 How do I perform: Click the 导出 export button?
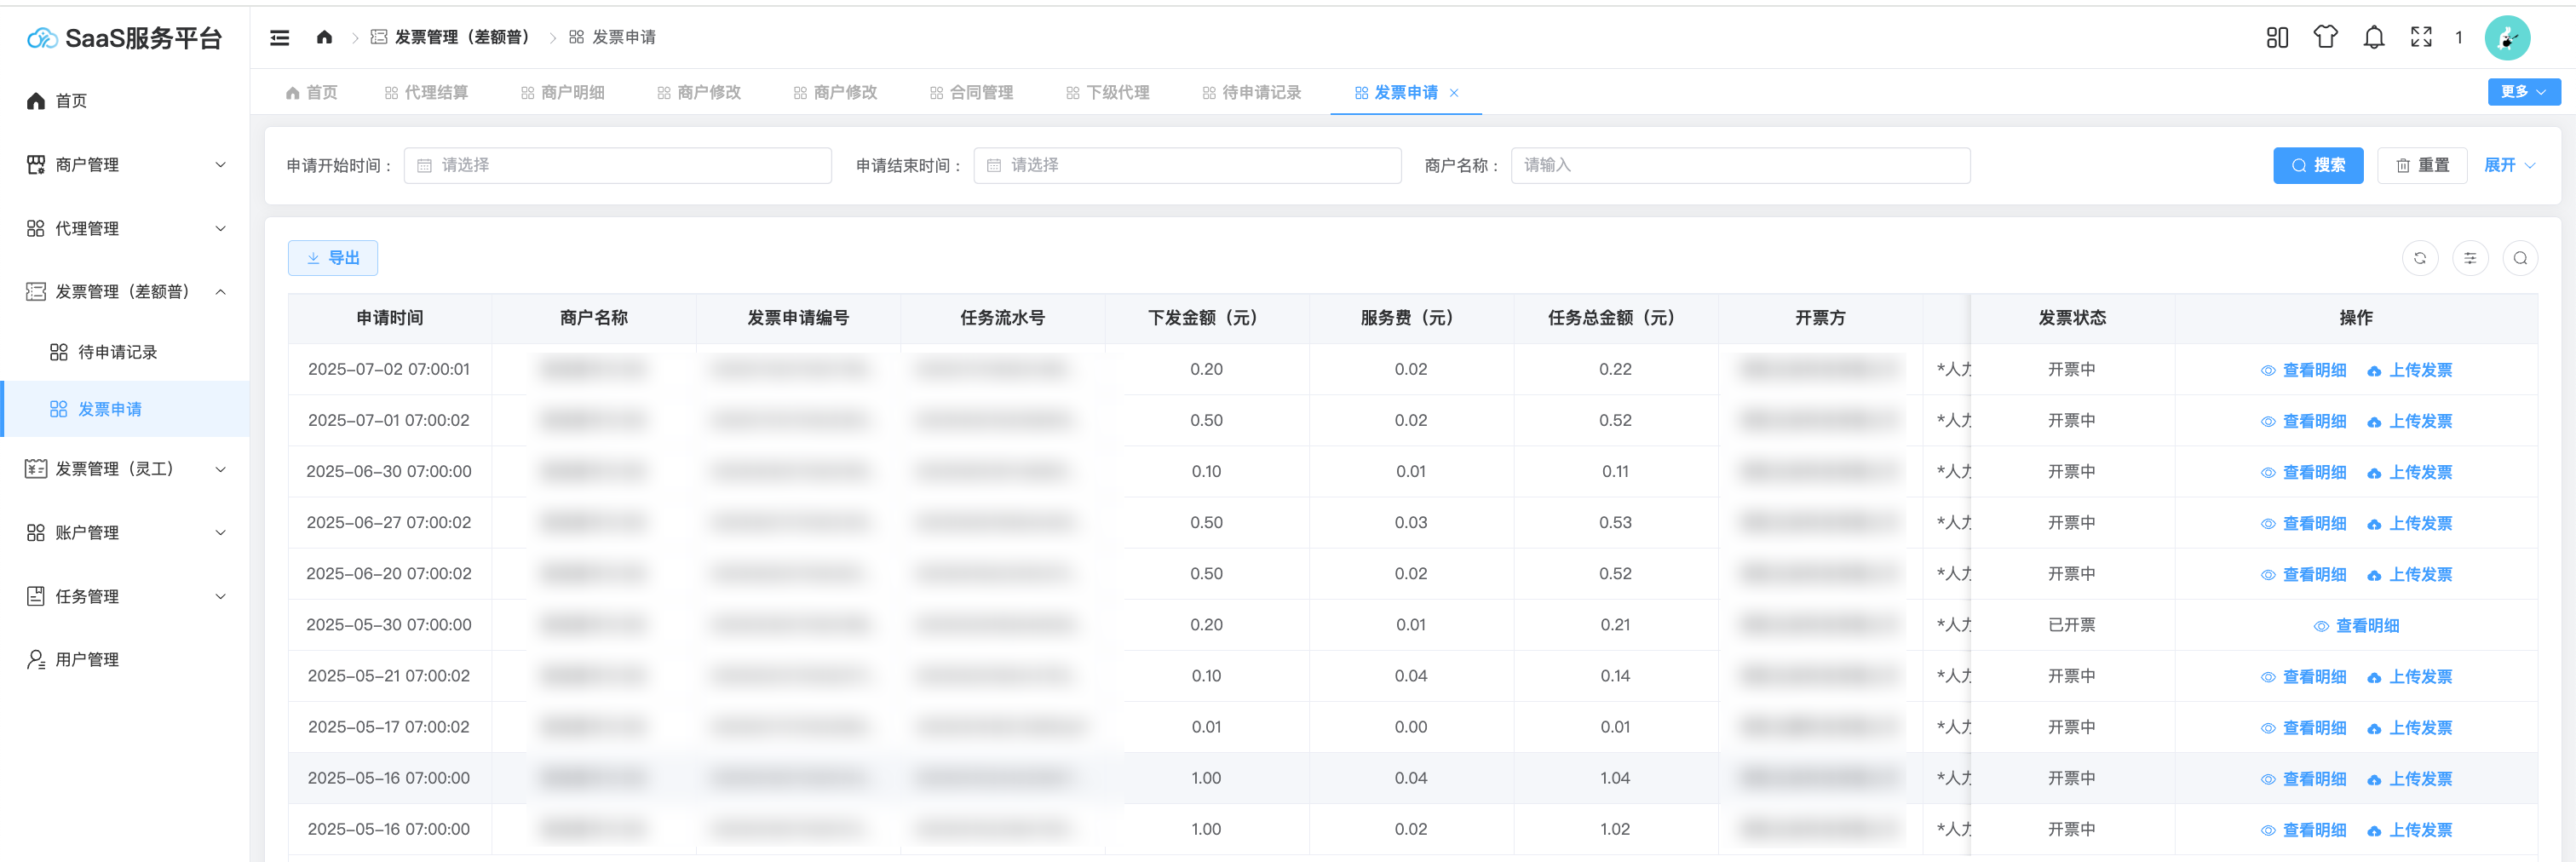coord(333,258)
